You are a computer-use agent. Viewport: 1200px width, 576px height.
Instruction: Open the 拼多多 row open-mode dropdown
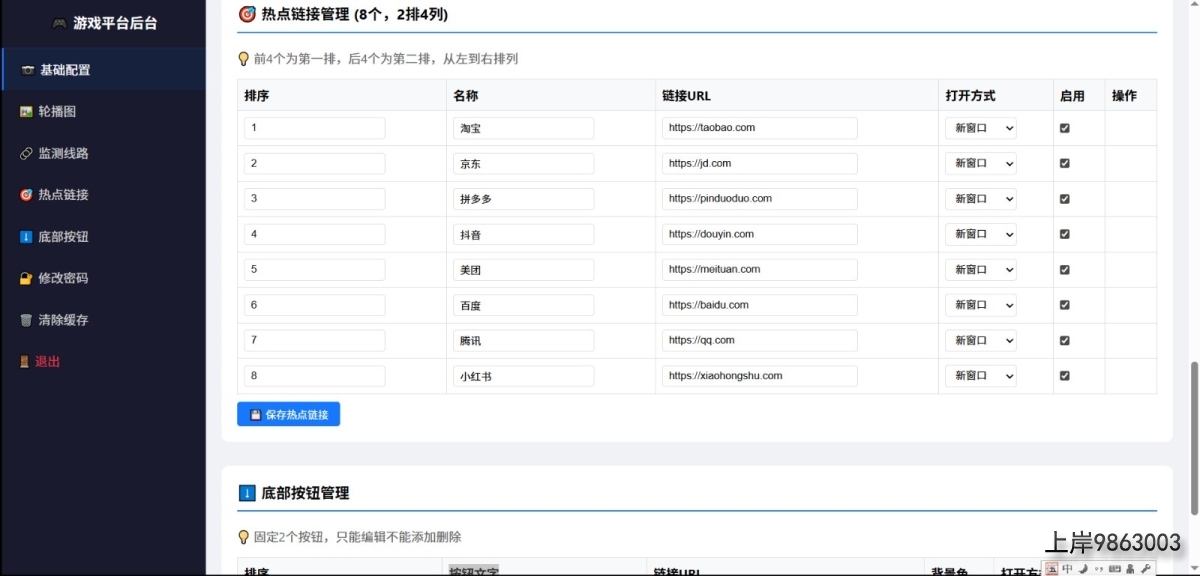[x=981, y=199]
